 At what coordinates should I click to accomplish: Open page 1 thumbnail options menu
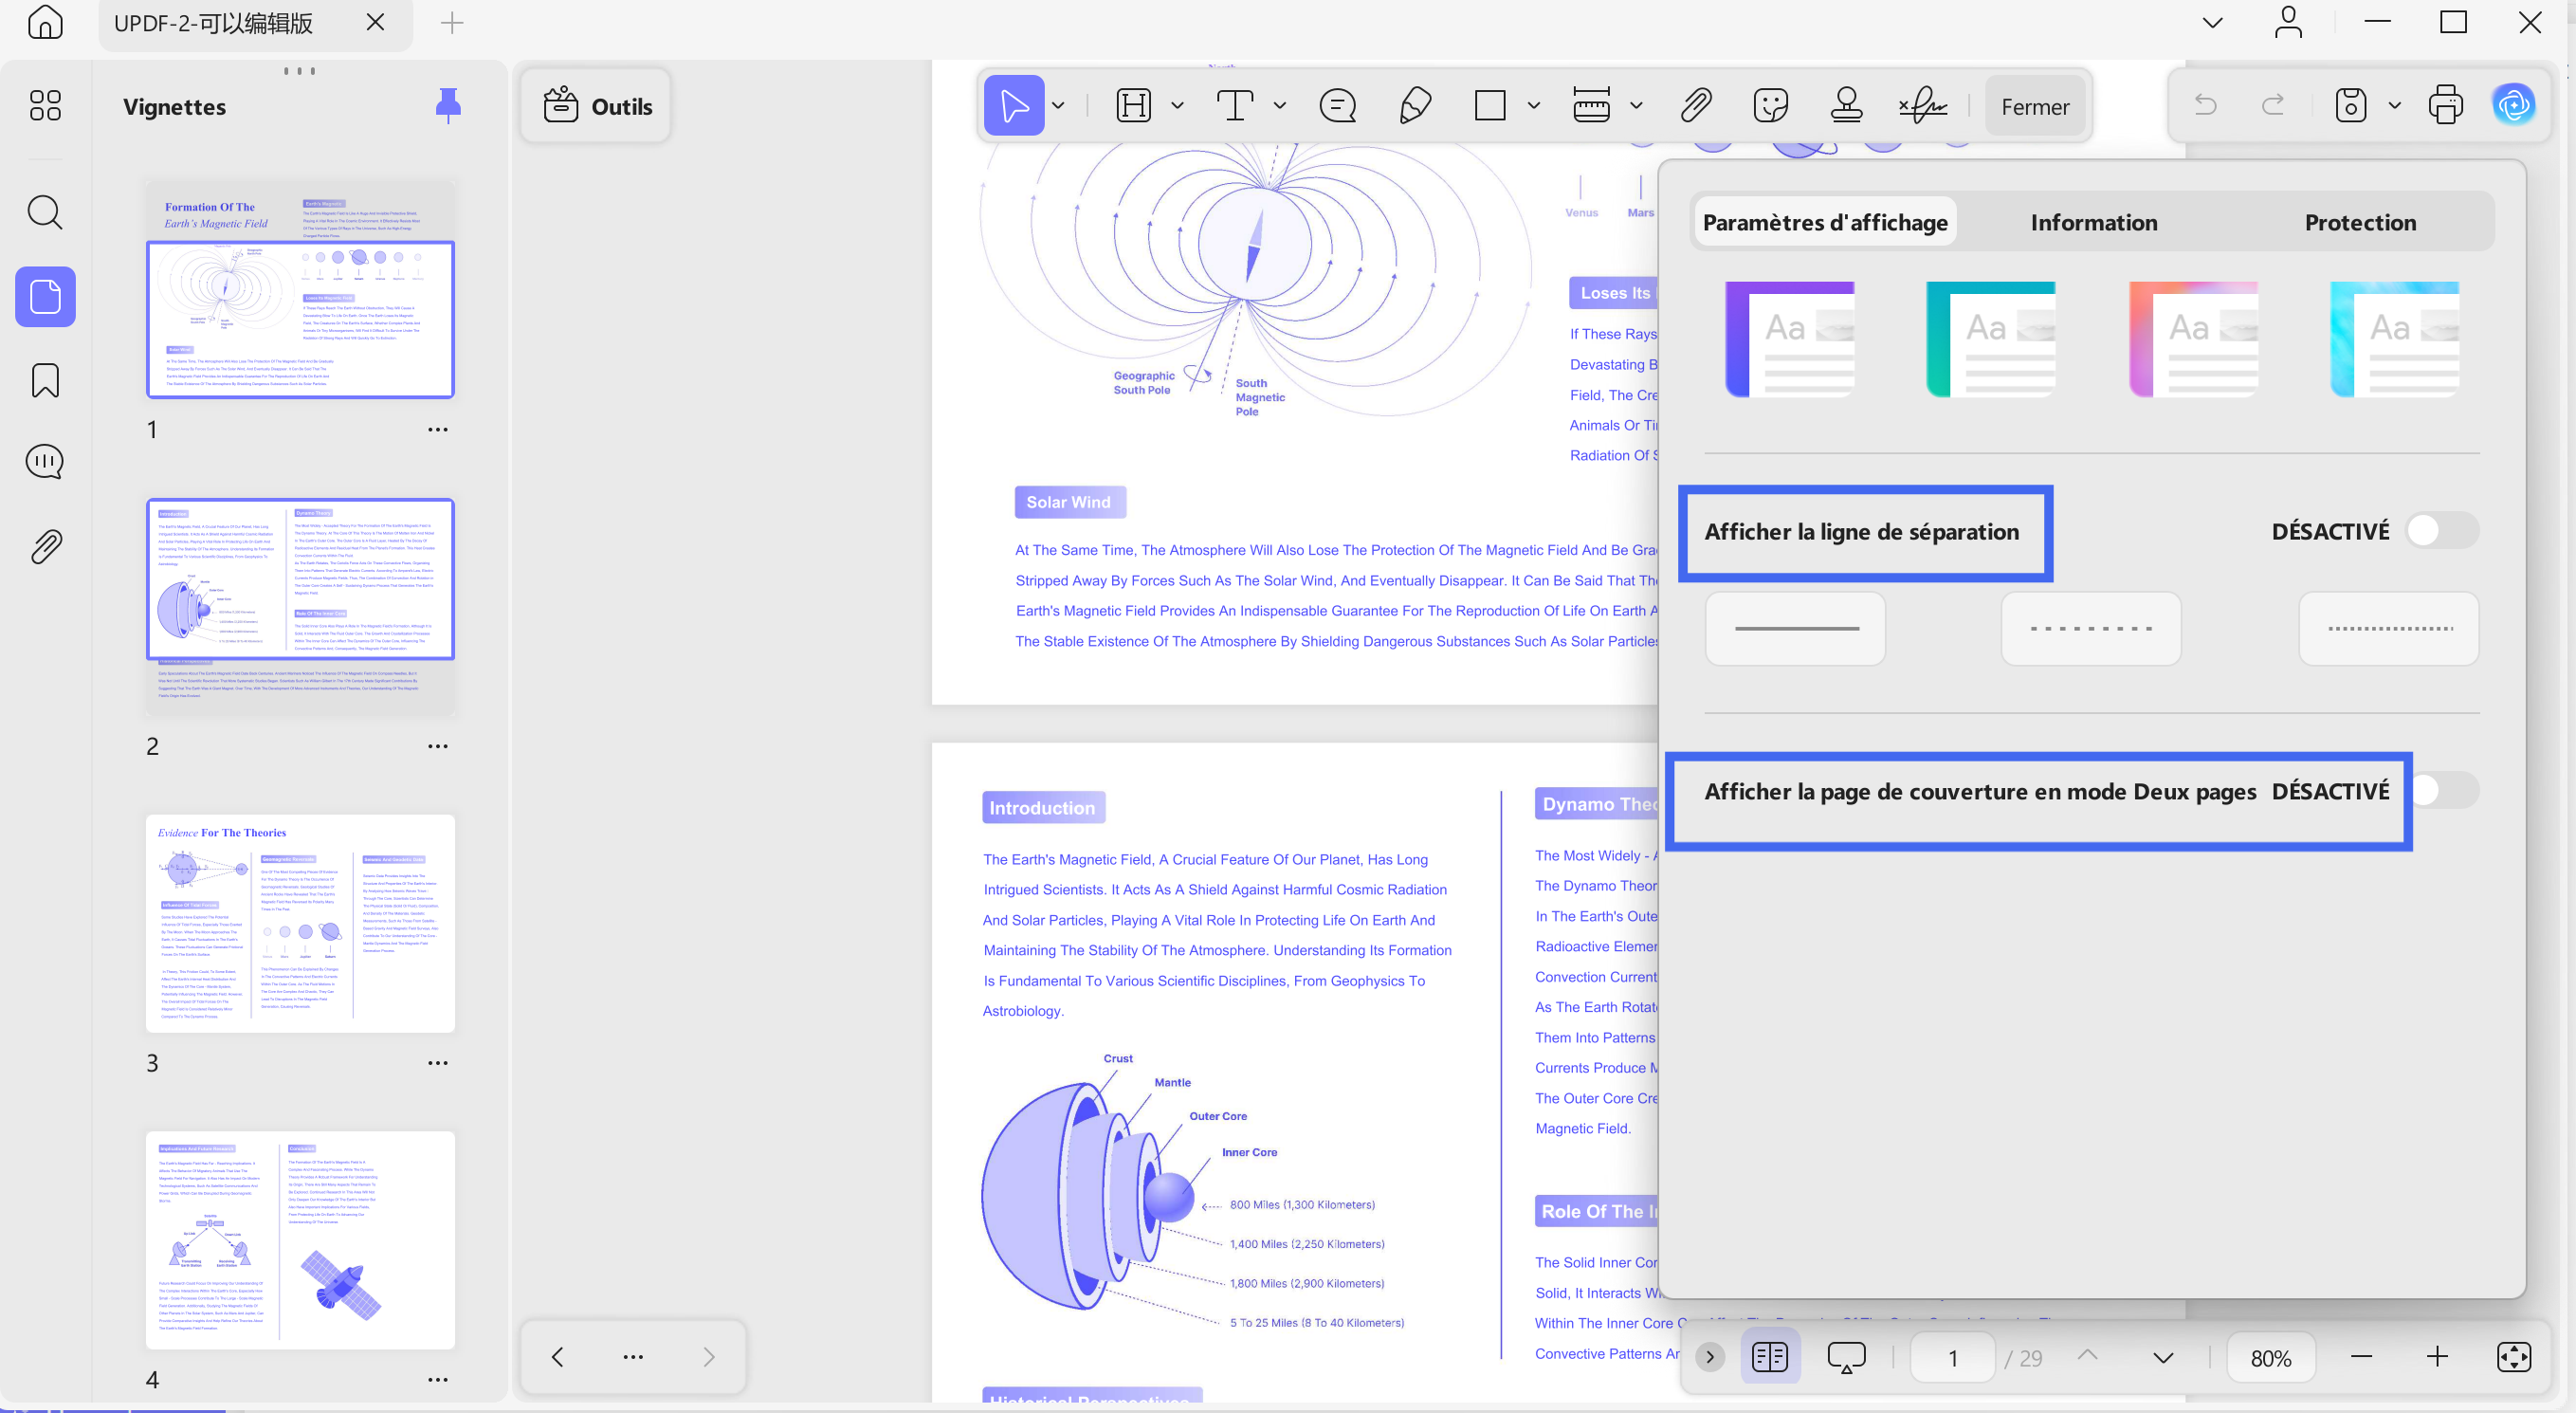click(437, 430)
